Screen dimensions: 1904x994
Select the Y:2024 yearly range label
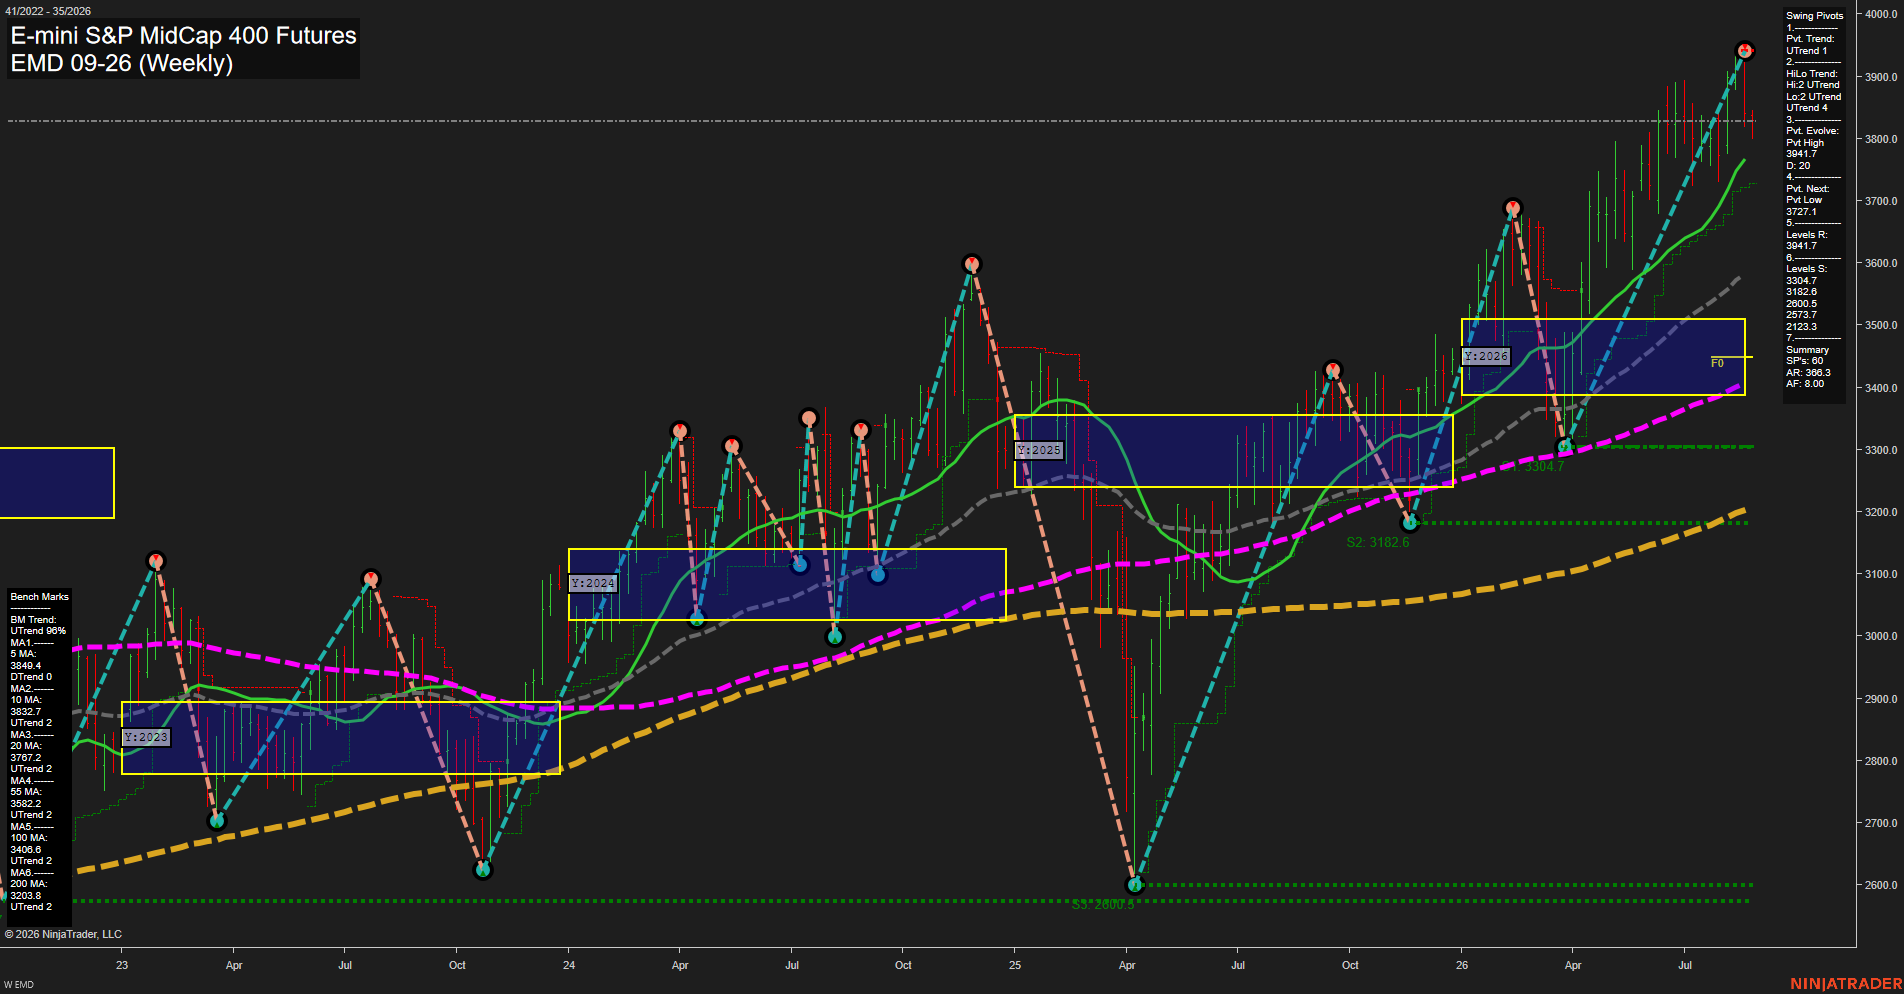(x=593, y=583)
